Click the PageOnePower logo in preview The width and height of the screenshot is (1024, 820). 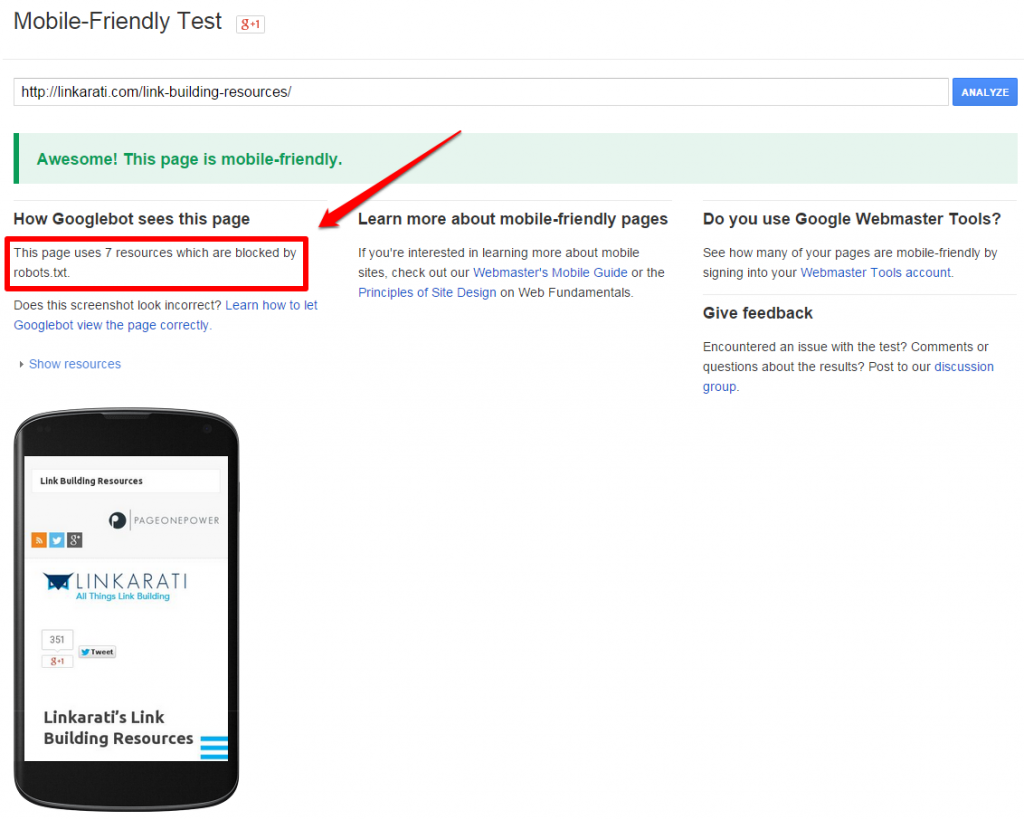(x=164, y=520)
